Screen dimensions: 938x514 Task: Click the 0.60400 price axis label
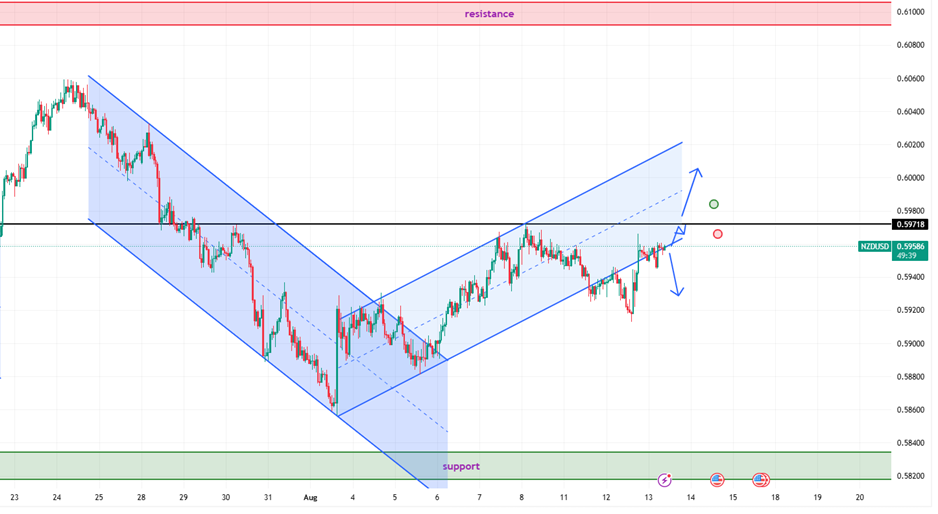click(x=910, y=111)
